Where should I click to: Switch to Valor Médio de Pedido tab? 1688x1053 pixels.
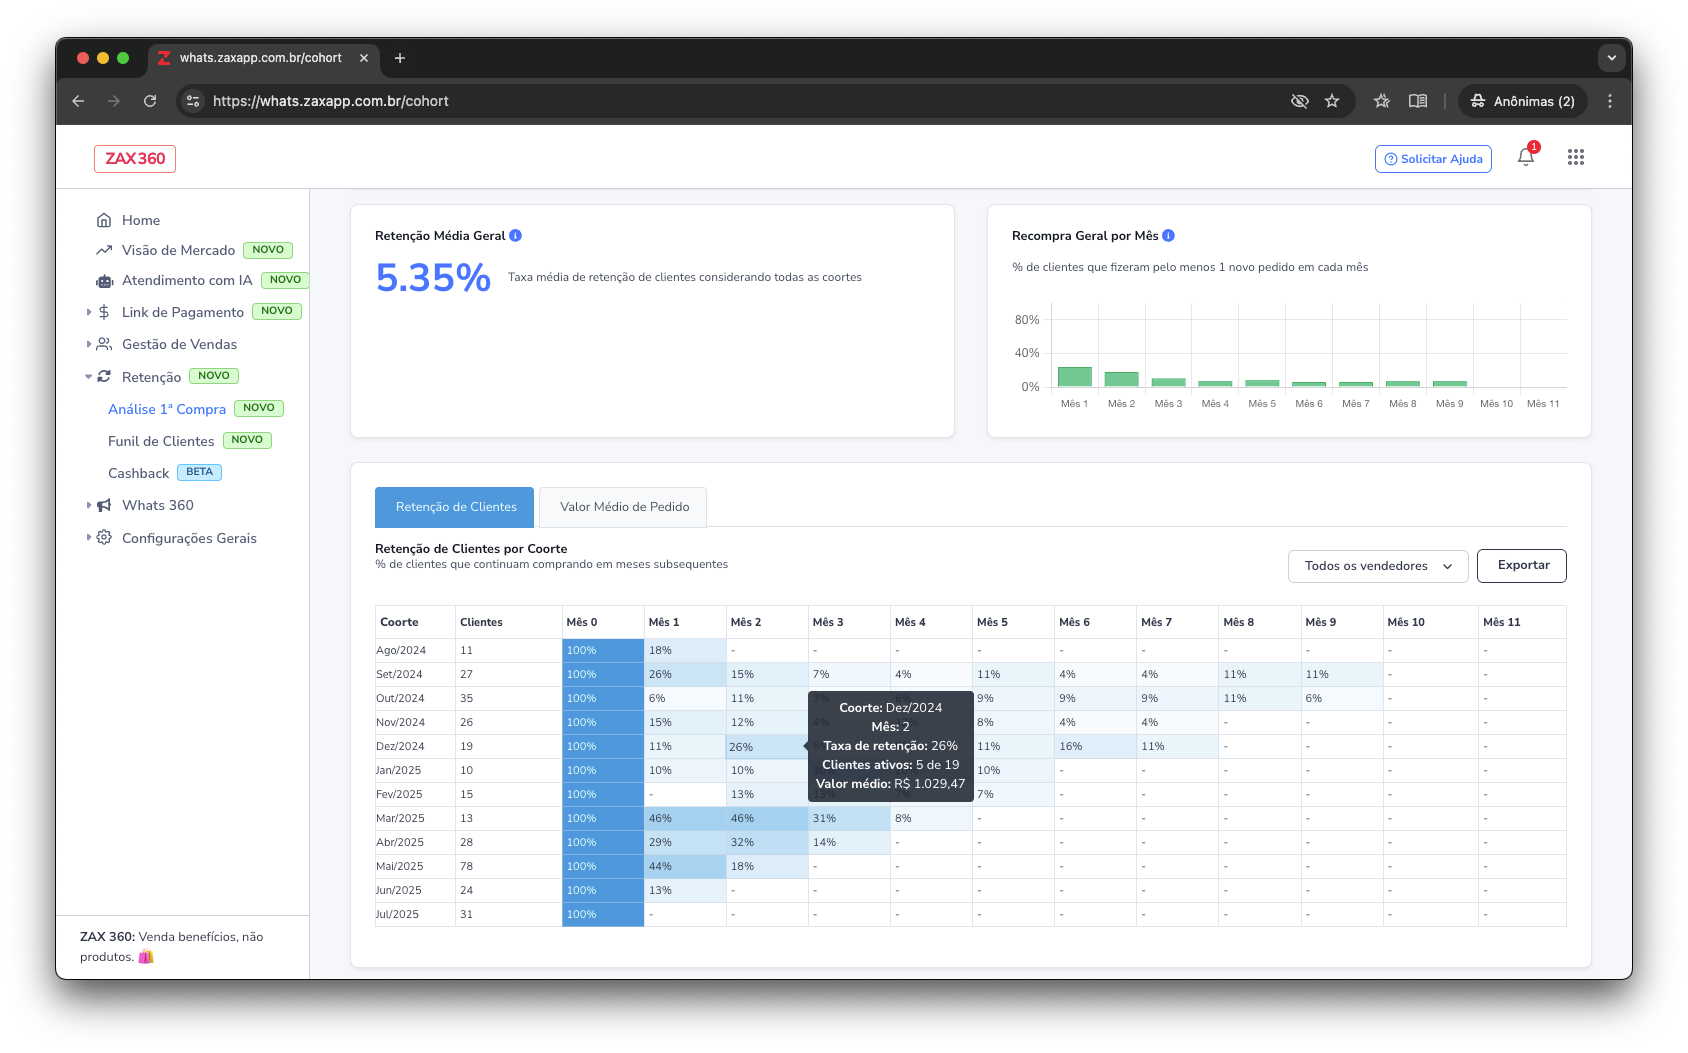click(624, 507)
